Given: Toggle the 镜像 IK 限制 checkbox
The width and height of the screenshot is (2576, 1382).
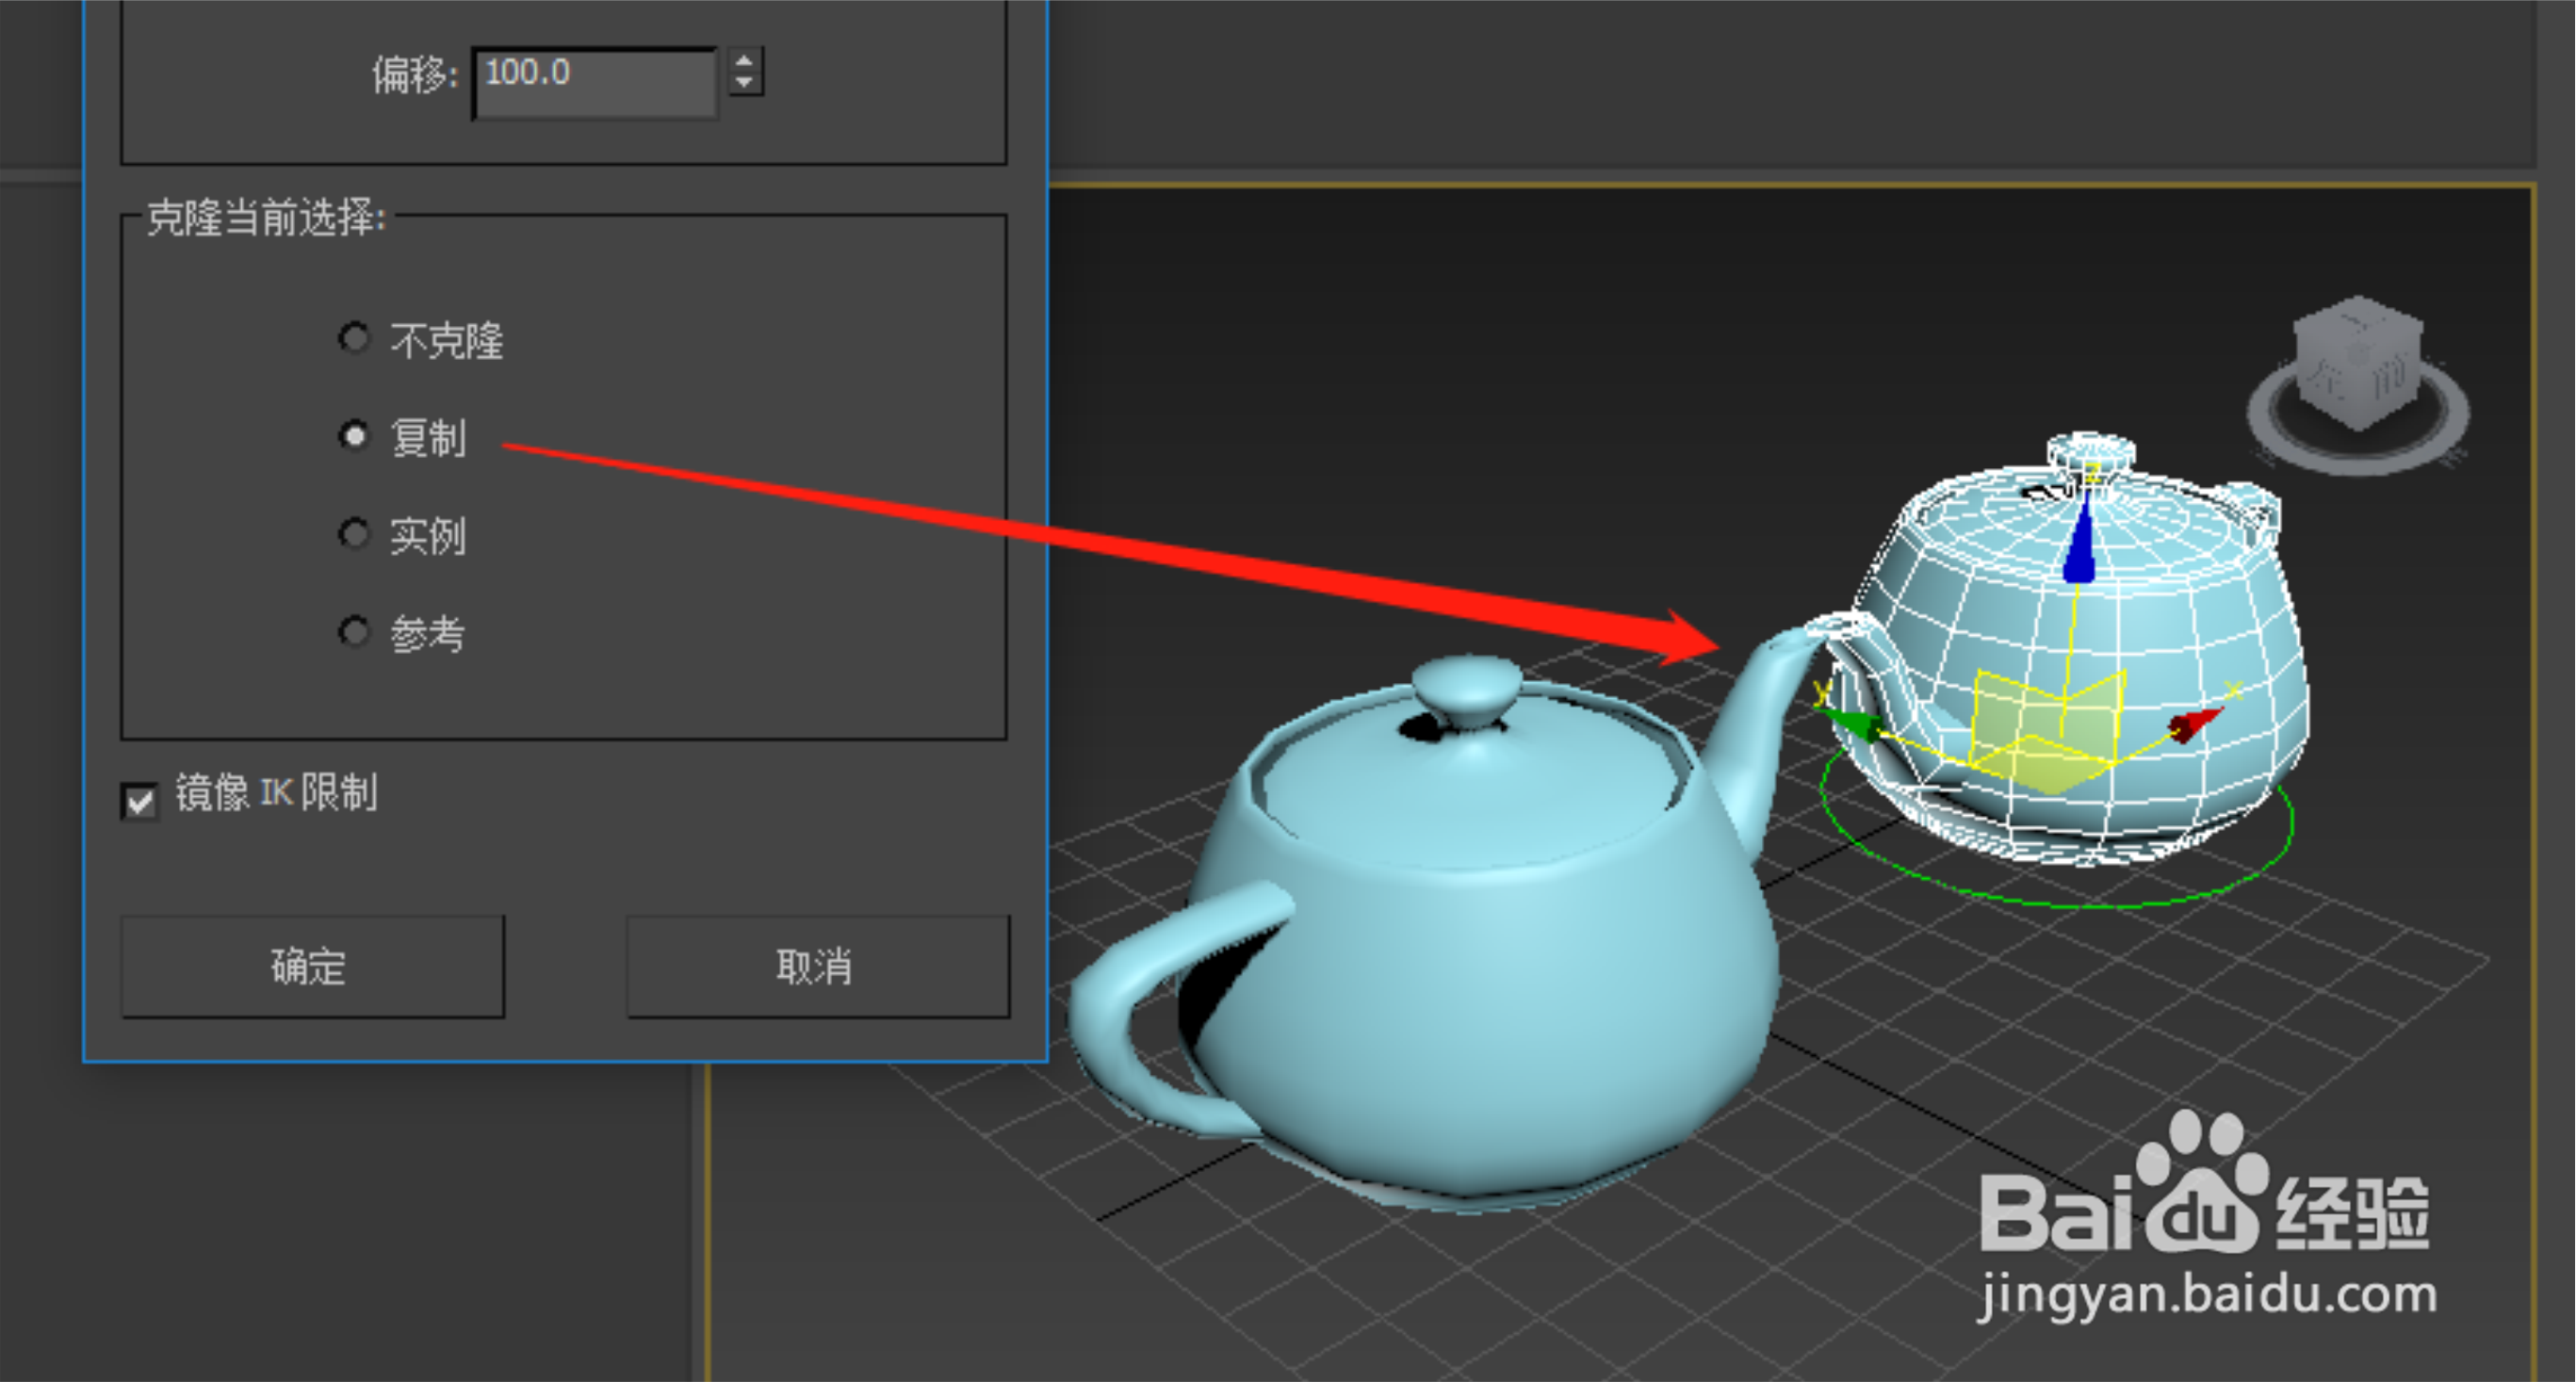Looking at the screenshot, I should 139,800.
